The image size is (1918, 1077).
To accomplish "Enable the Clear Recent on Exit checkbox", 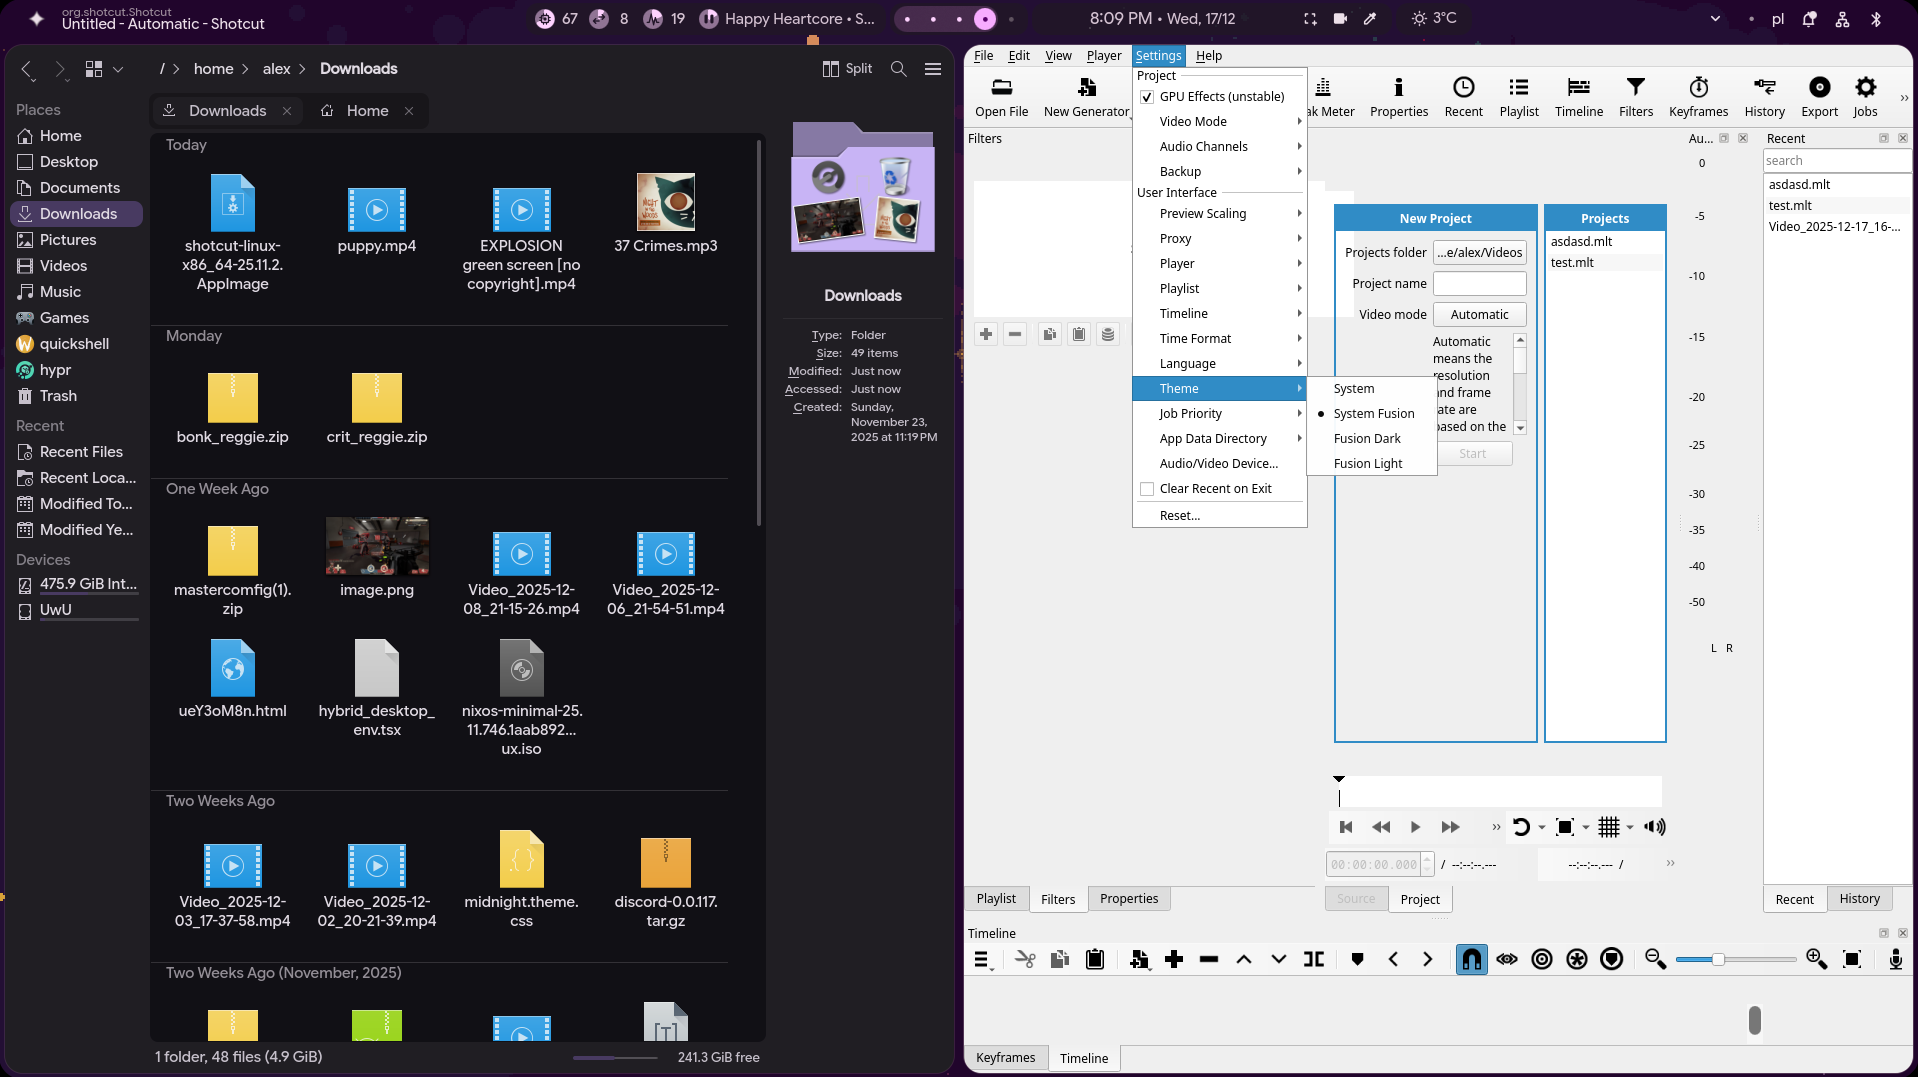I will pyautogui.click(x=1147, y=489).
